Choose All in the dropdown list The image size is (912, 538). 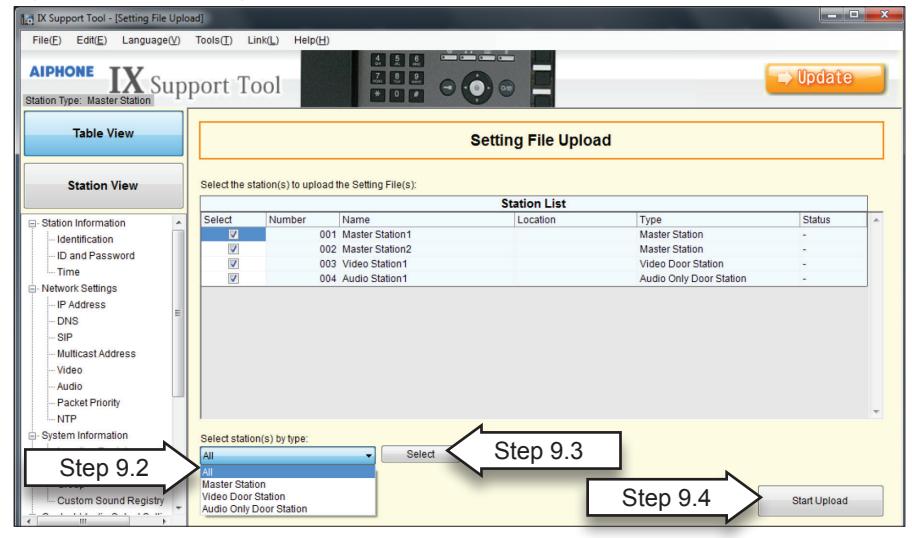[288, 472]
